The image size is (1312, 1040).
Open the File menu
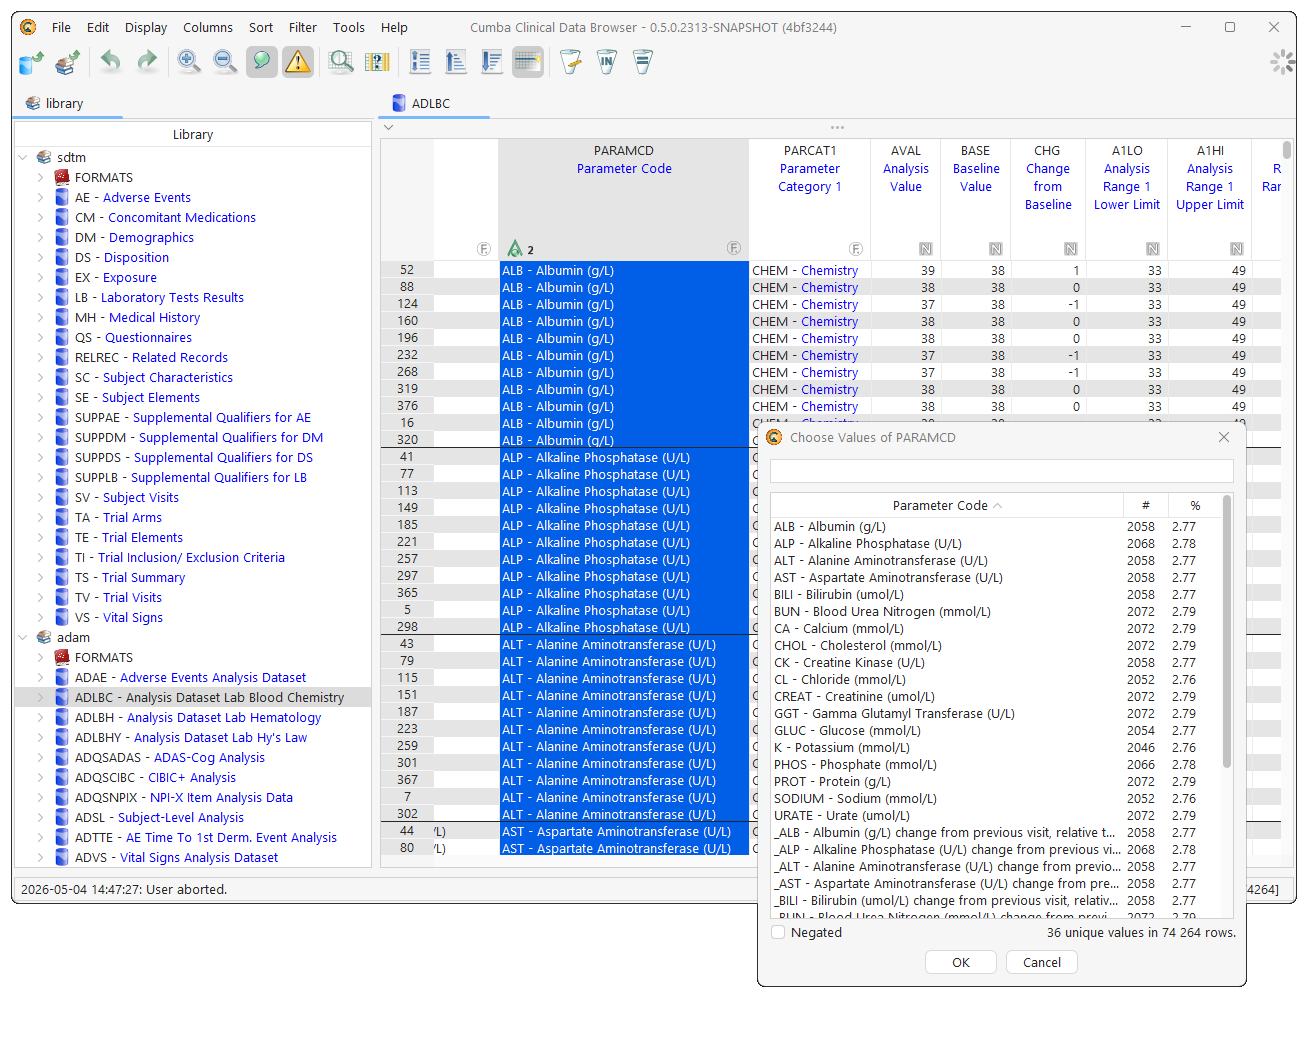pos(61,27)
